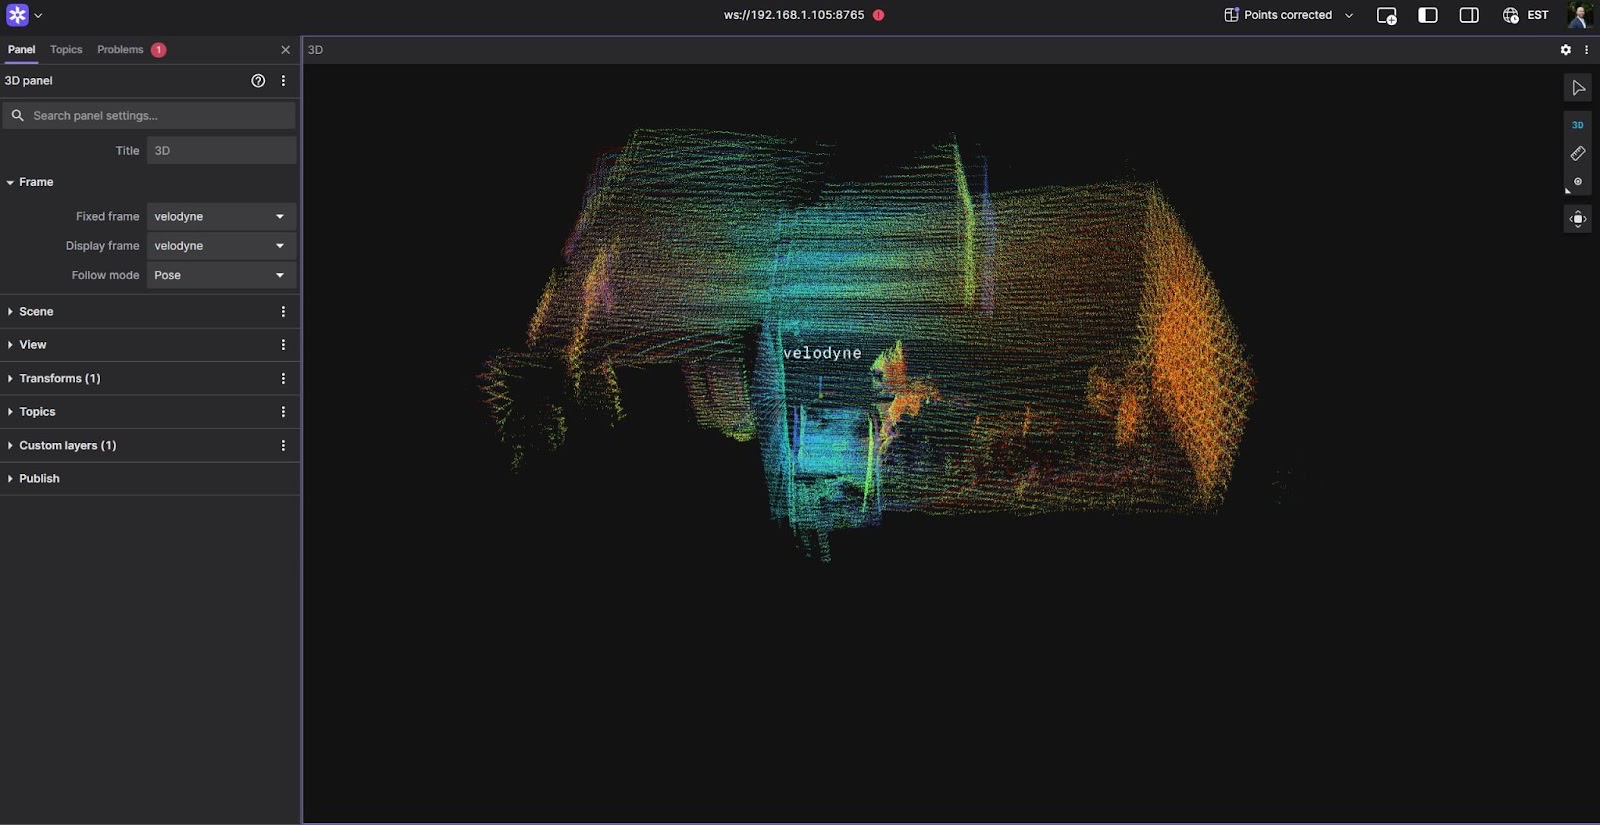Expand the Transforms (1) section

coord(59,379)
